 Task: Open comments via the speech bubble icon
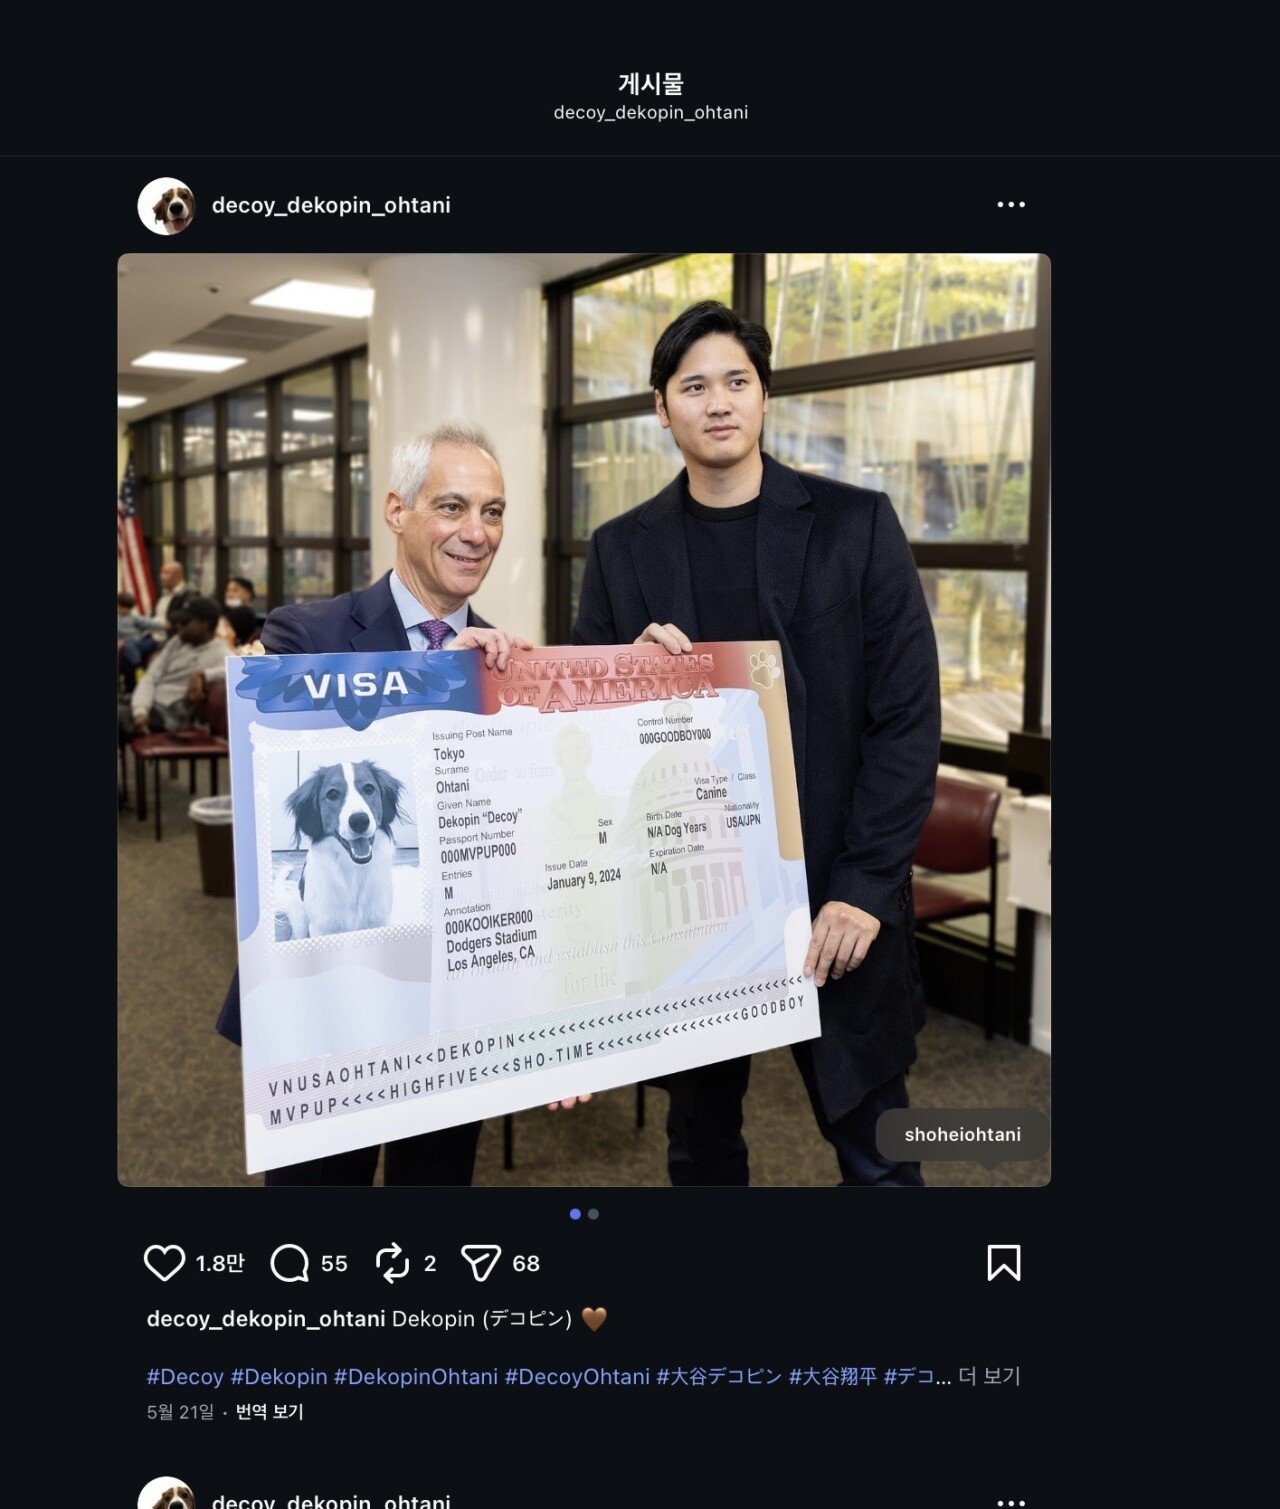coord(290,1263)
